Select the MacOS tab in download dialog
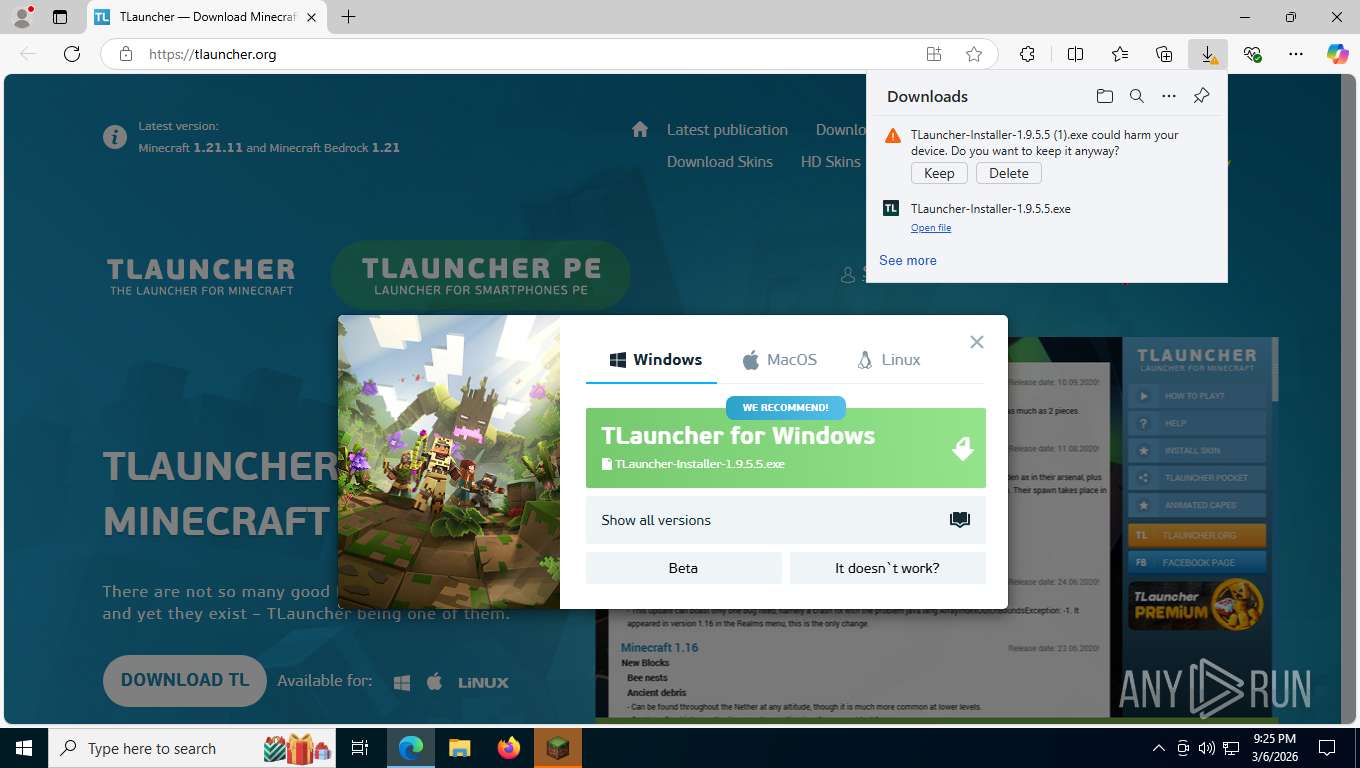 779,360
